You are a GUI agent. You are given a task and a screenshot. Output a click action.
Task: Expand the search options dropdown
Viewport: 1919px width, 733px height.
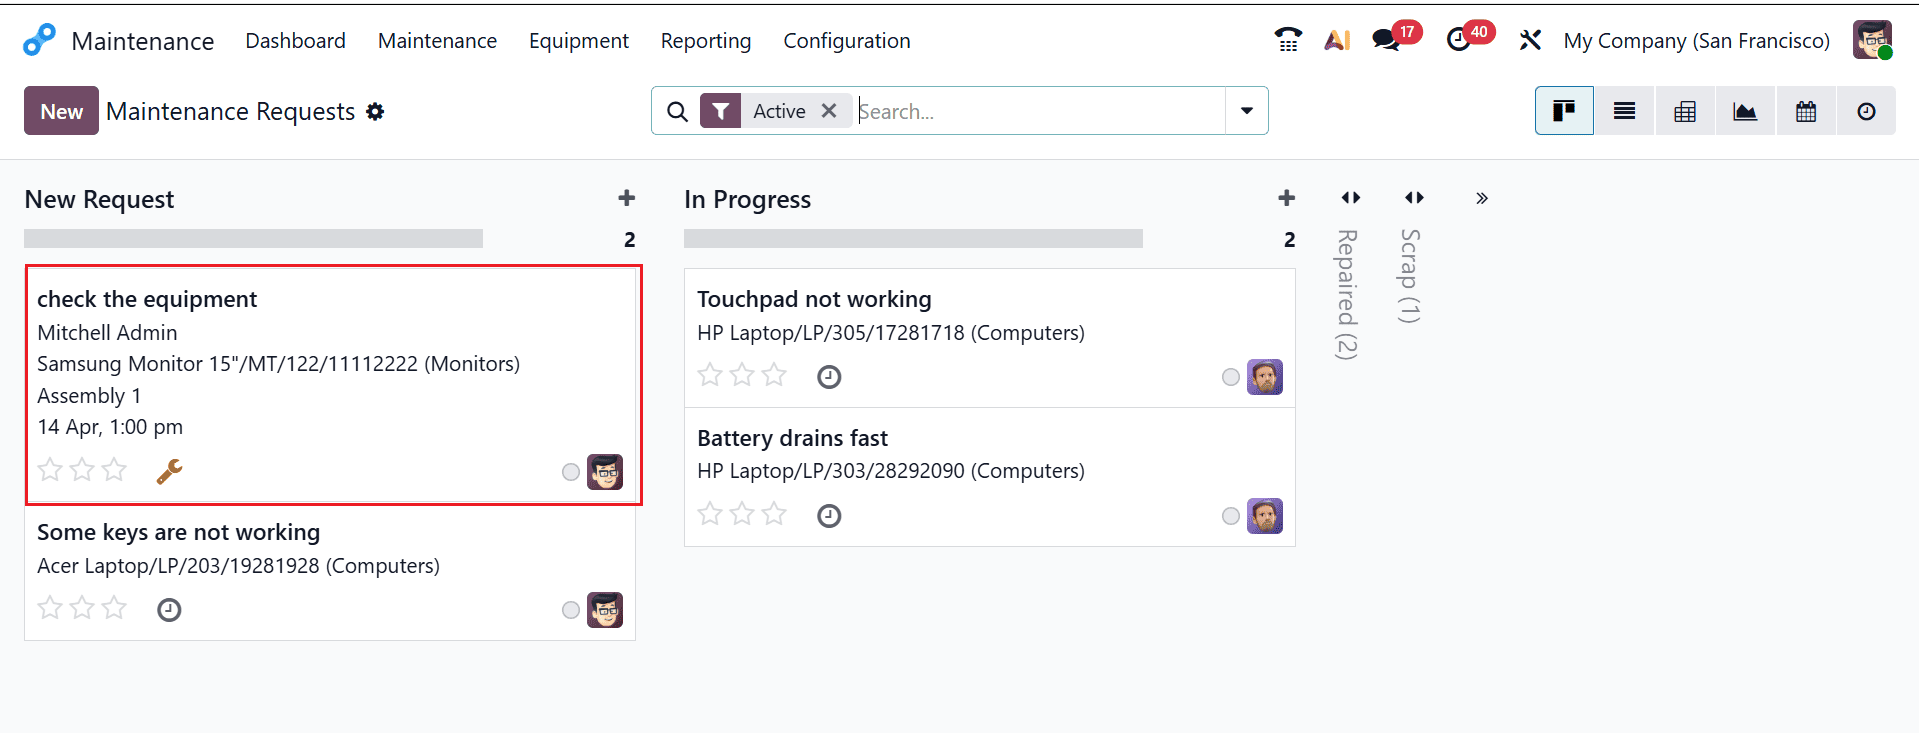click(x=1246, y=110)
